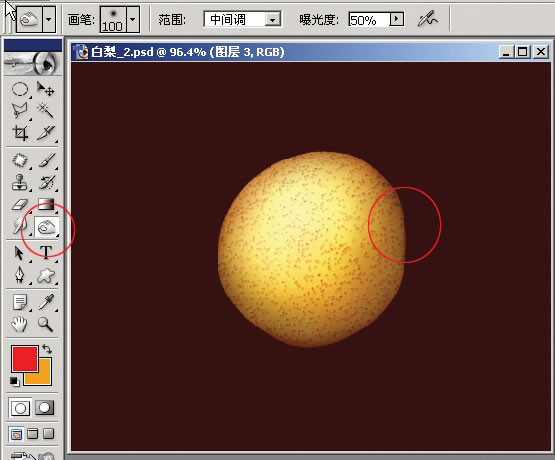Screen dimensions: 555x460
Task: Click the 曝光度 exposure value field
Action: click(x=369, y=19)
